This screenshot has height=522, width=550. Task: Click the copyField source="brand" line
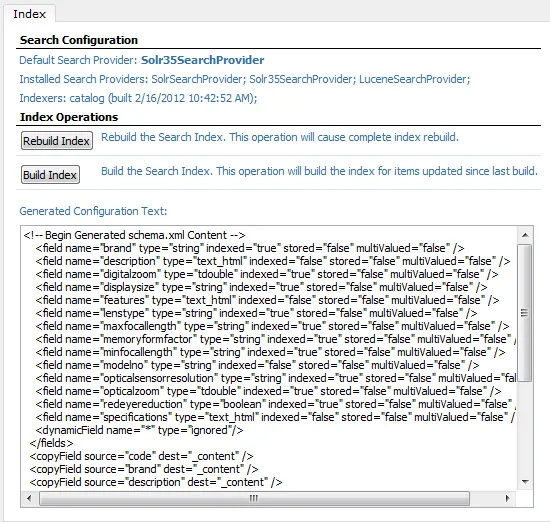pos(144,469)
